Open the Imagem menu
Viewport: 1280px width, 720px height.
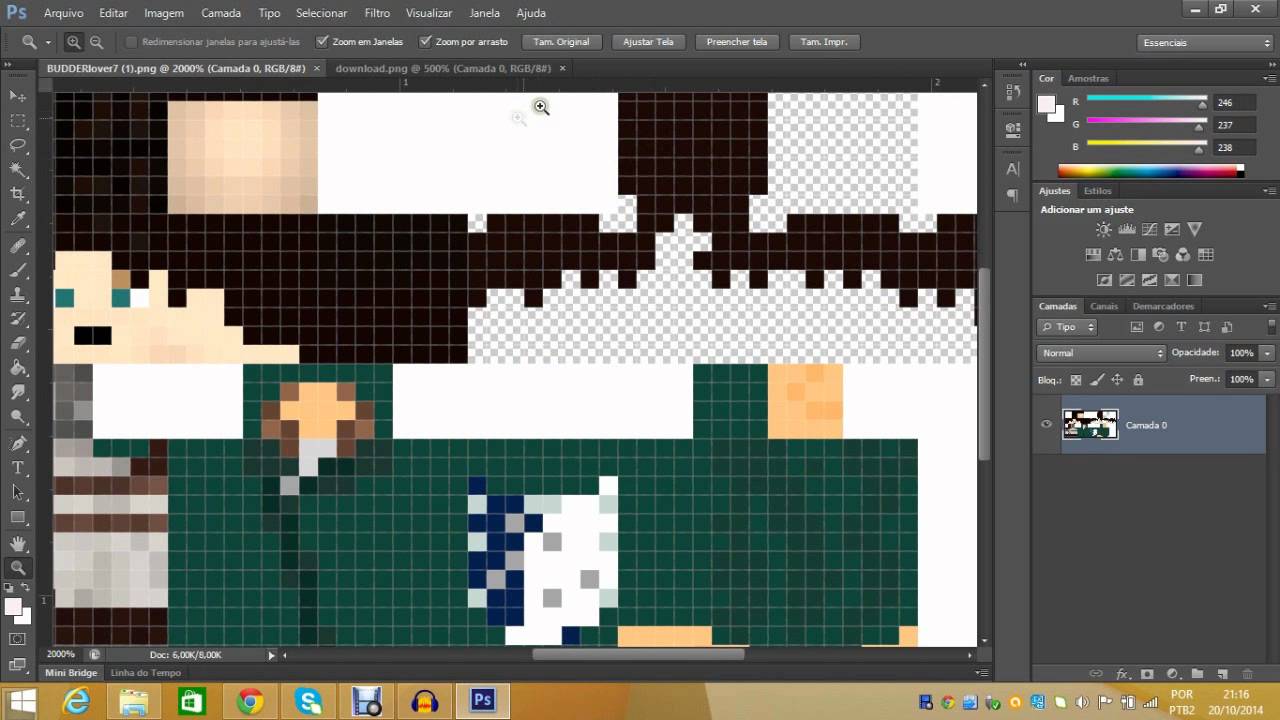pyautogui.click(x=164, y=13)
